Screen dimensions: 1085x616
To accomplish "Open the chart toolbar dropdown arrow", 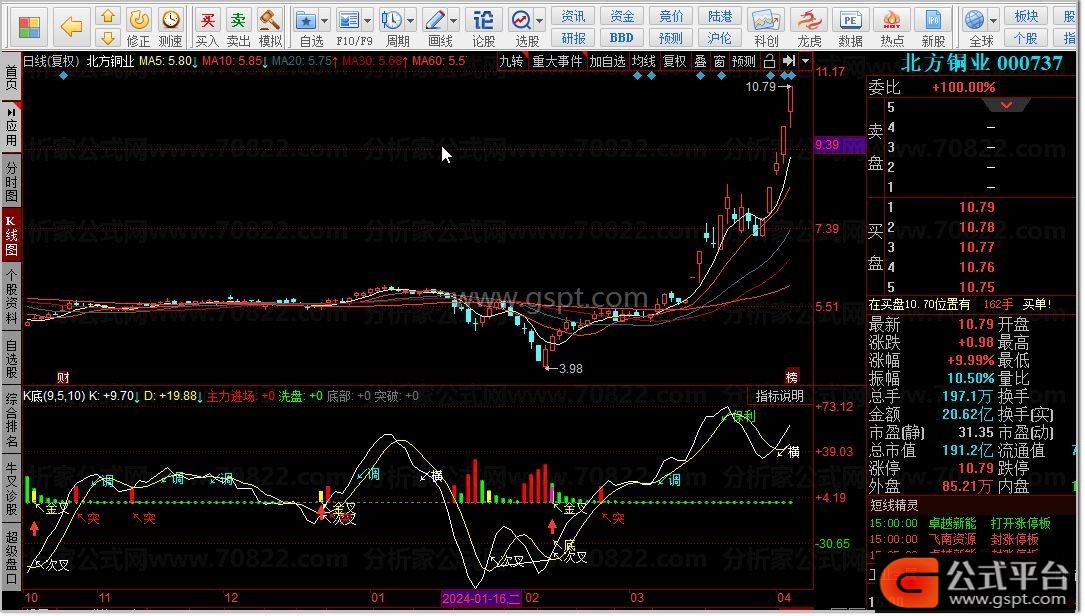I will click(x=805, y=61).
